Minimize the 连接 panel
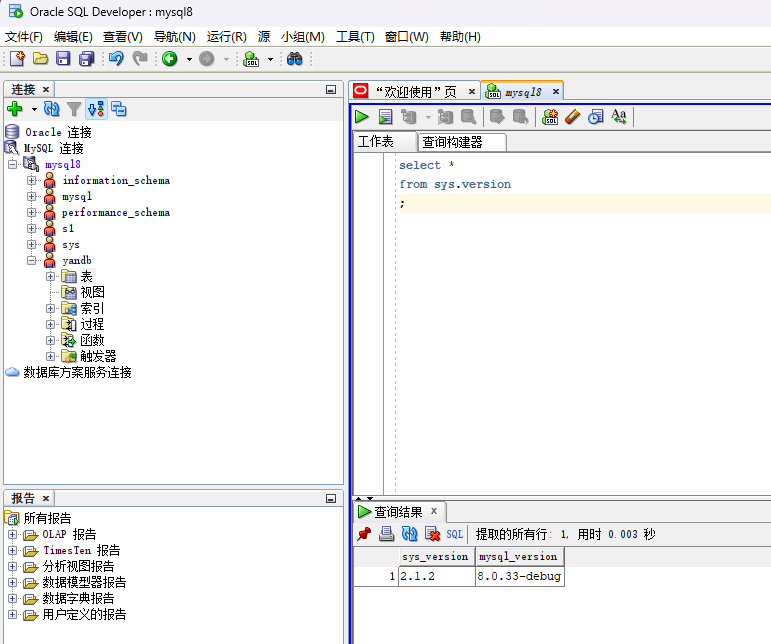 [331, 89]
